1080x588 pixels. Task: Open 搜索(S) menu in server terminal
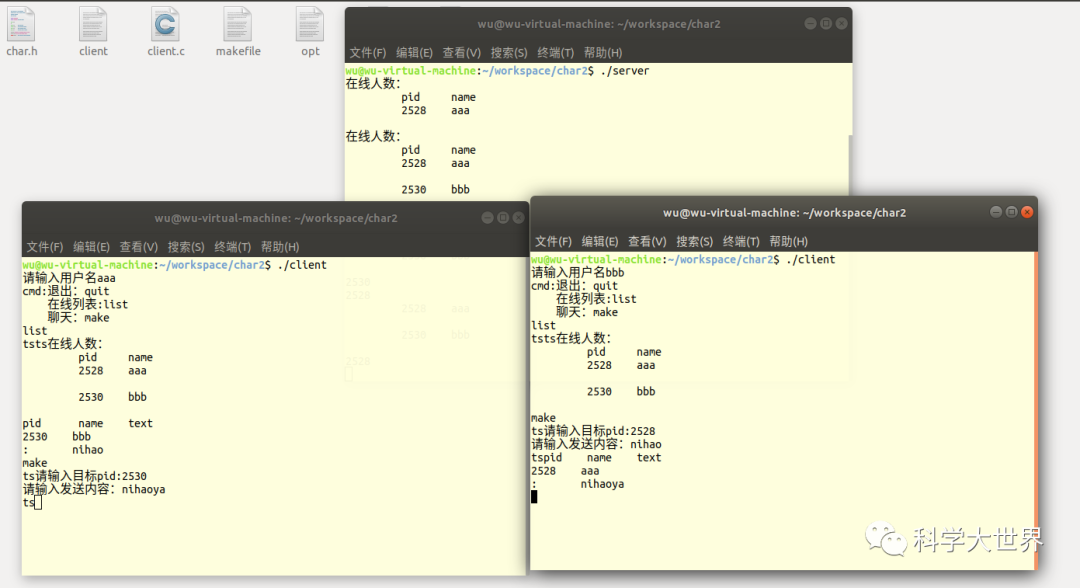pyautogui.click(x=509, y=52)
